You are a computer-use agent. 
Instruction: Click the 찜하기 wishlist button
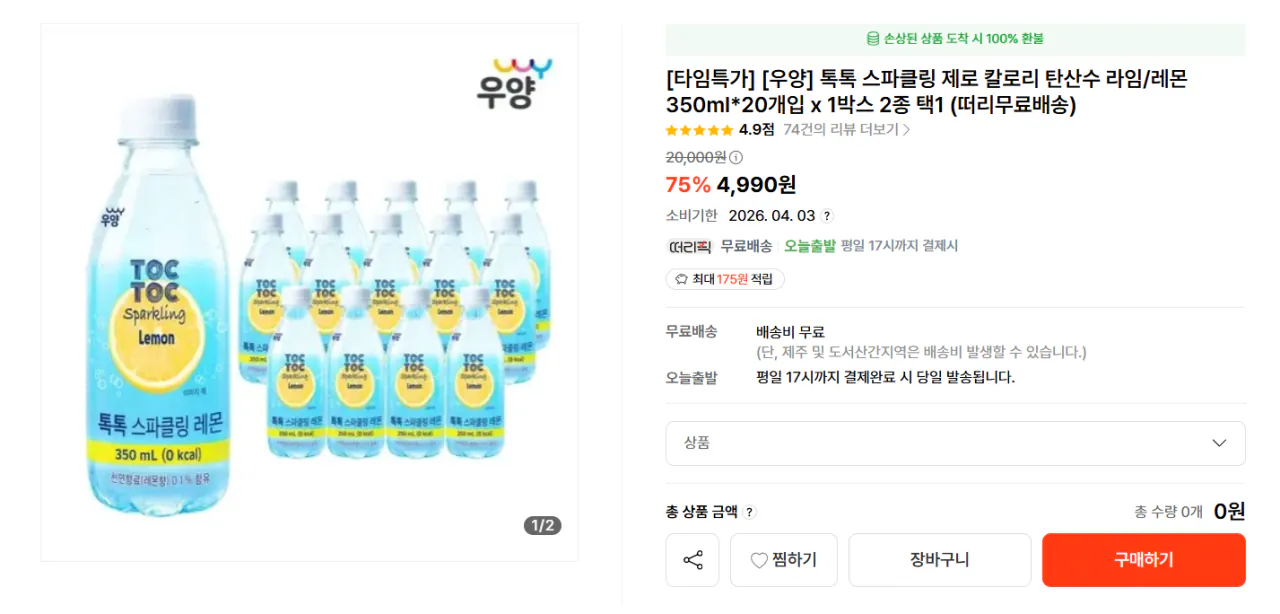[x=784, y=560]
